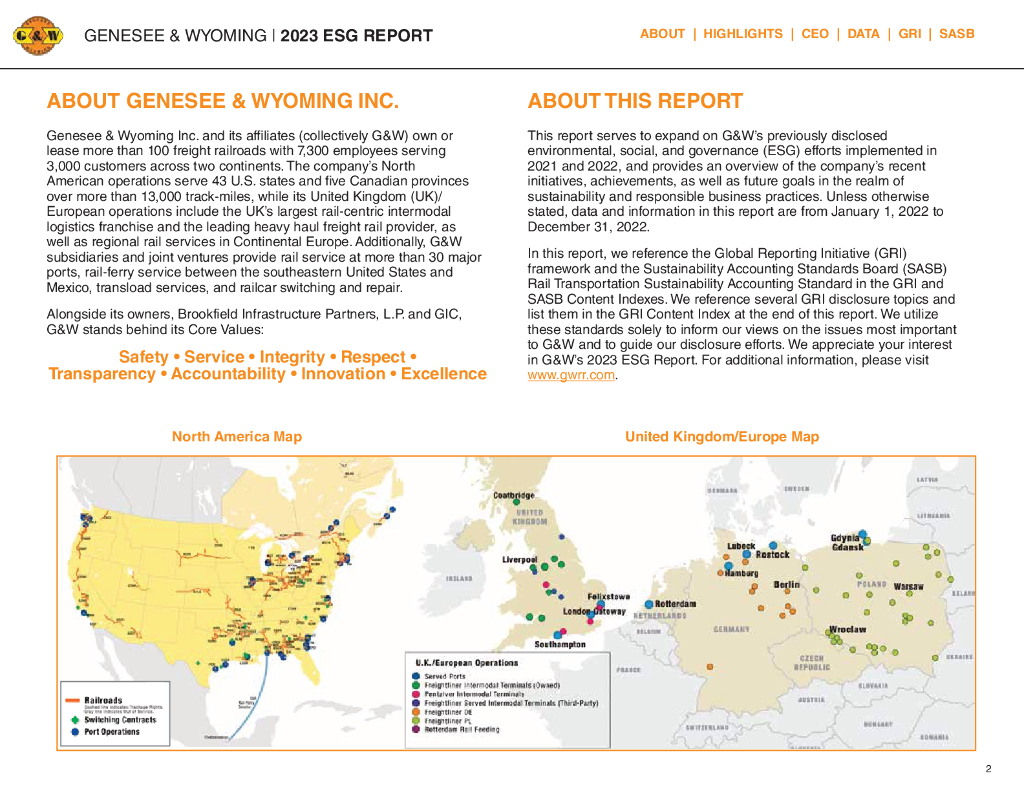Navigate to the GRI index
Image resolution: width=1024 pixels, height=791 pixels.
click(910, 34)
